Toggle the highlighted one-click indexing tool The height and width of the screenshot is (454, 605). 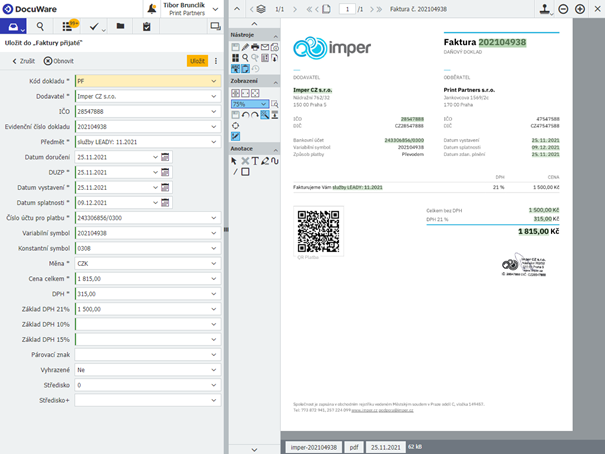pyautogui.click(x=235, y=69)
